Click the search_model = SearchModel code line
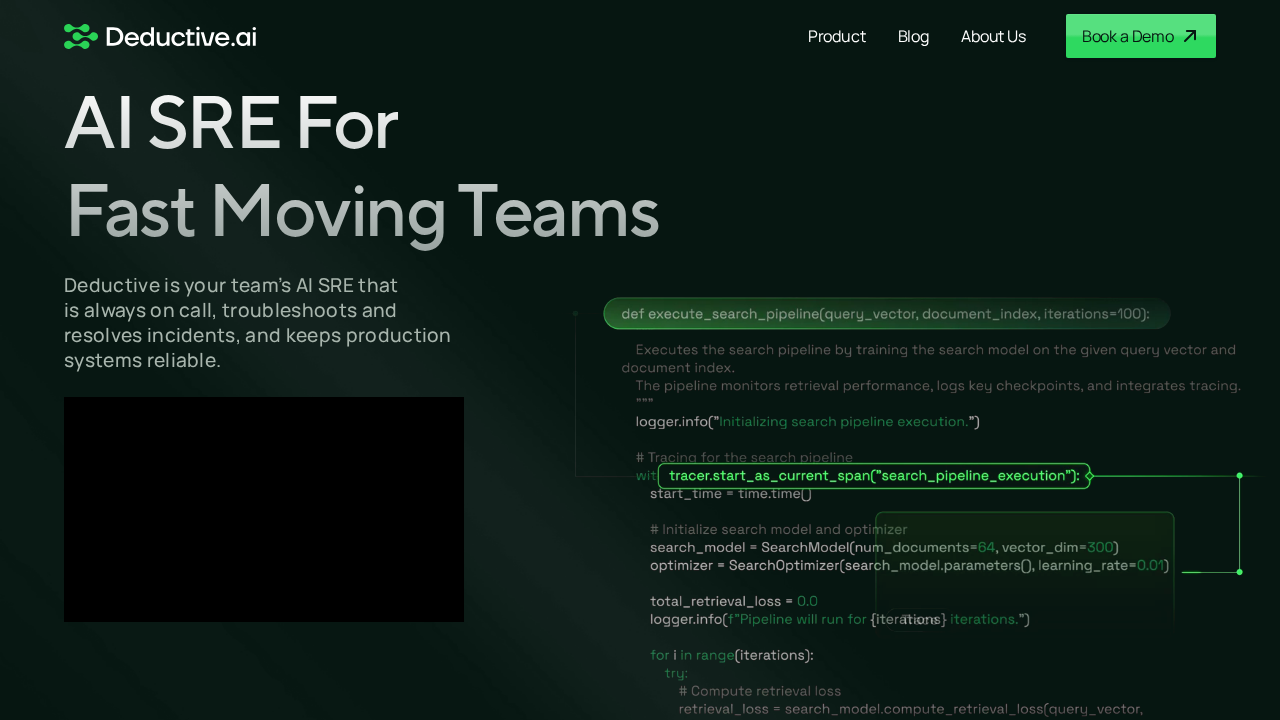This screenshot has width=1280, height=720. coord(883,547)
